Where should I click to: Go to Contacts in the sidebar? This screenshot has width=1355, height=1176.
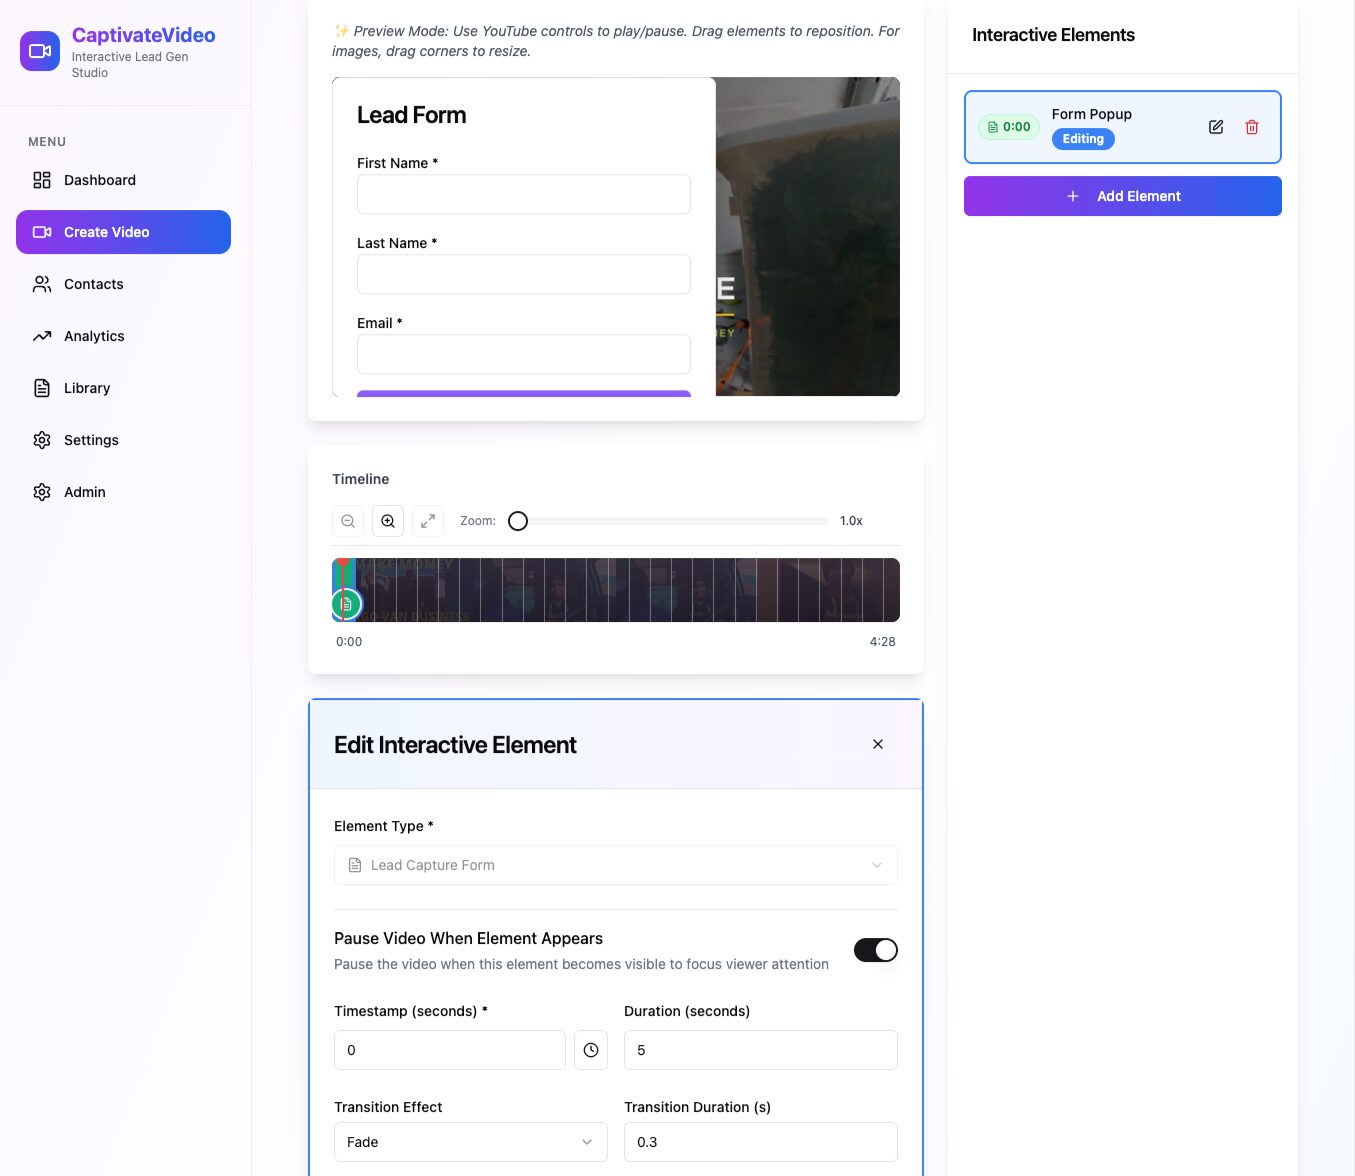[93, 284]
